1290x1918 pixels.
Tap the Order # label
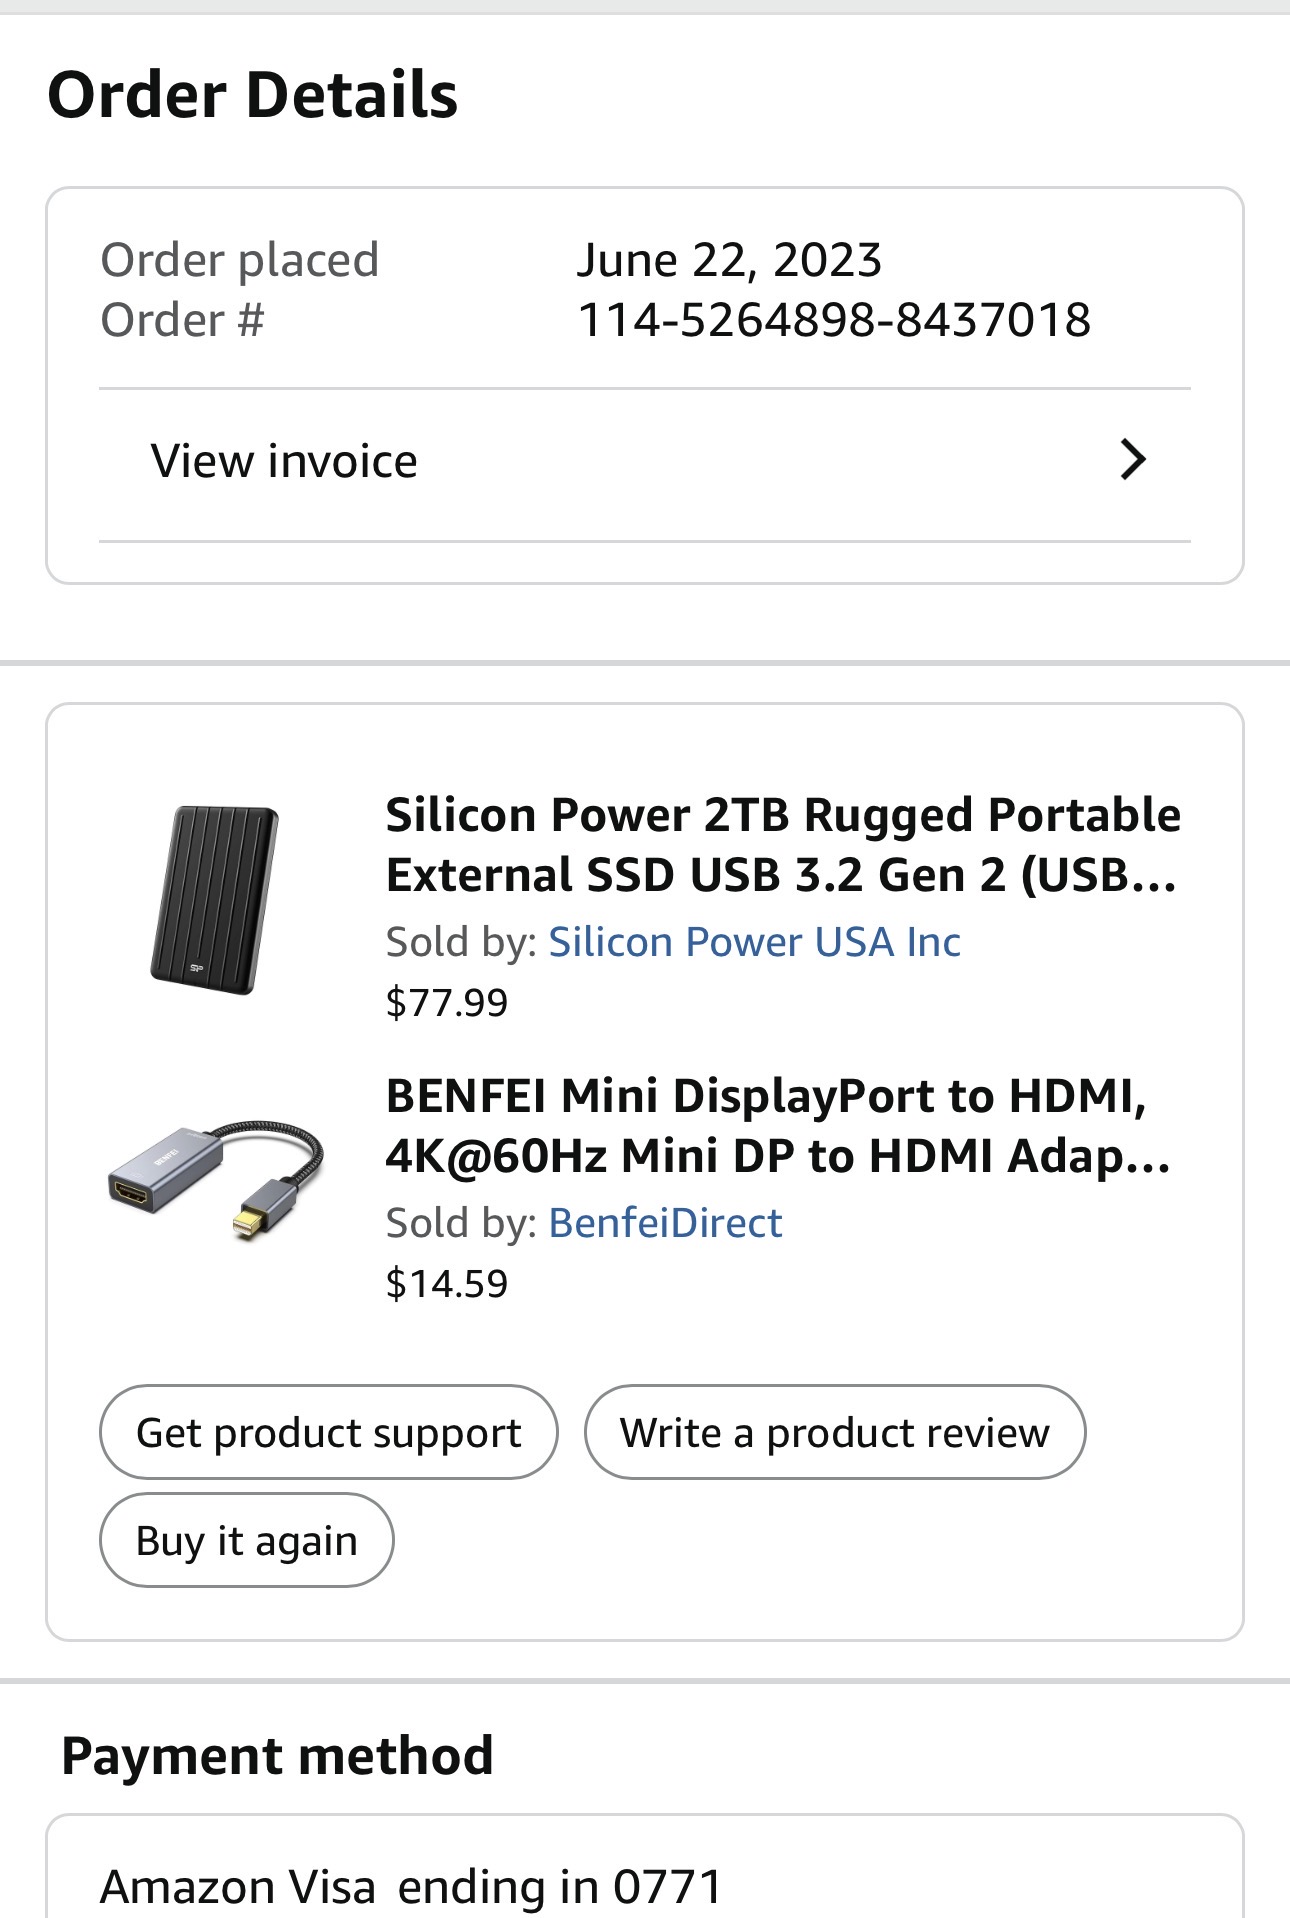point(182,320)
